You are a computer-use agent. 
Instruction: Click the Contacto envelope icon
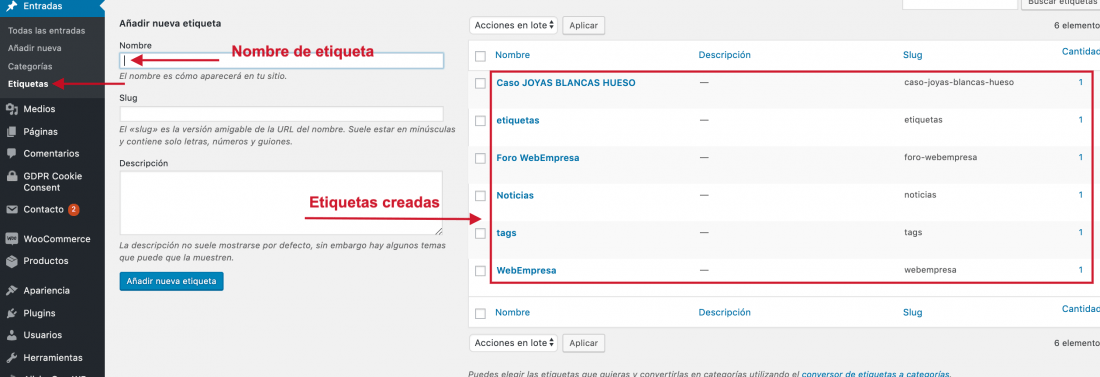(x=12, y=209)
